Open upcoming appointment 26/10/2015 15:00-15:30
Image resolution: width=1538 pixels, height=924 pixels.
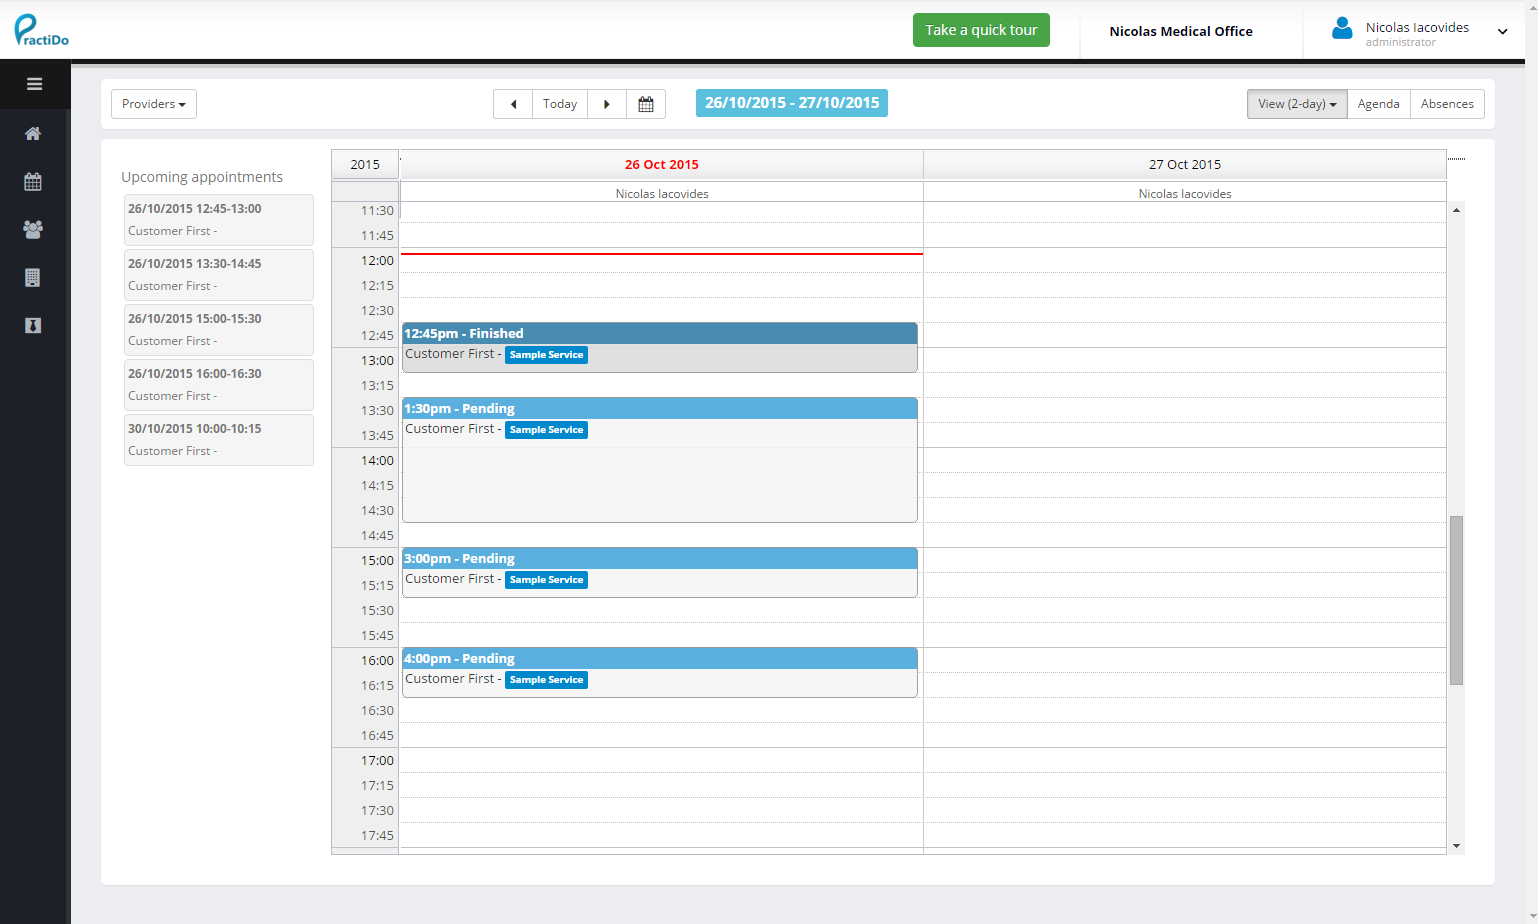219,330
